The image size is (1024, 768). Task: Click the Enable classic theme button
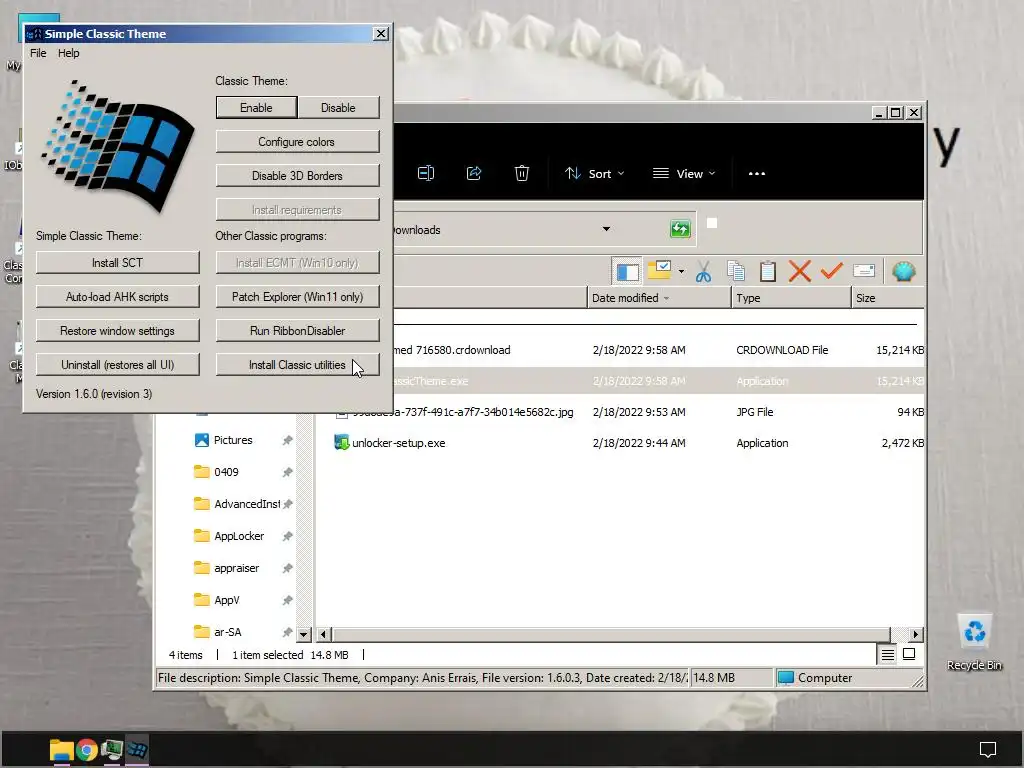coord(256,108)
